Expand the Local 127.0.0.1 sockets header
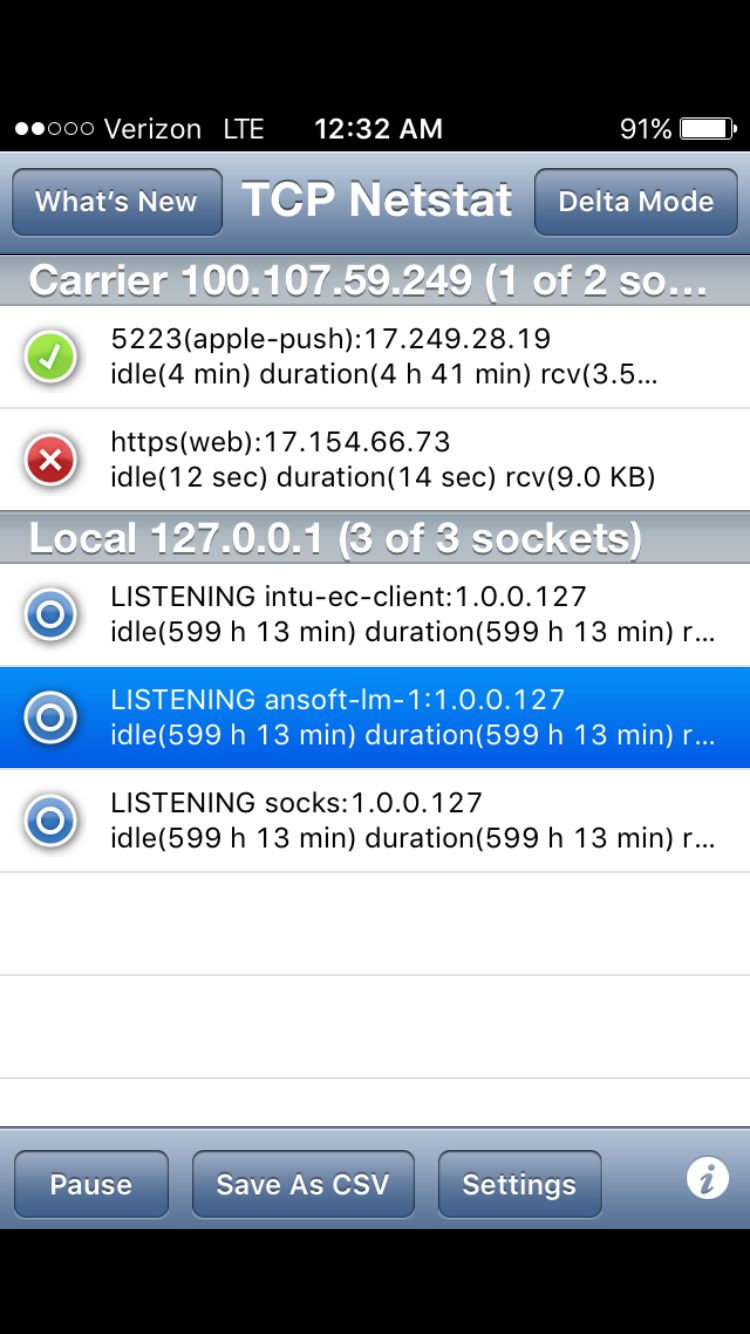 pos(375,538)
